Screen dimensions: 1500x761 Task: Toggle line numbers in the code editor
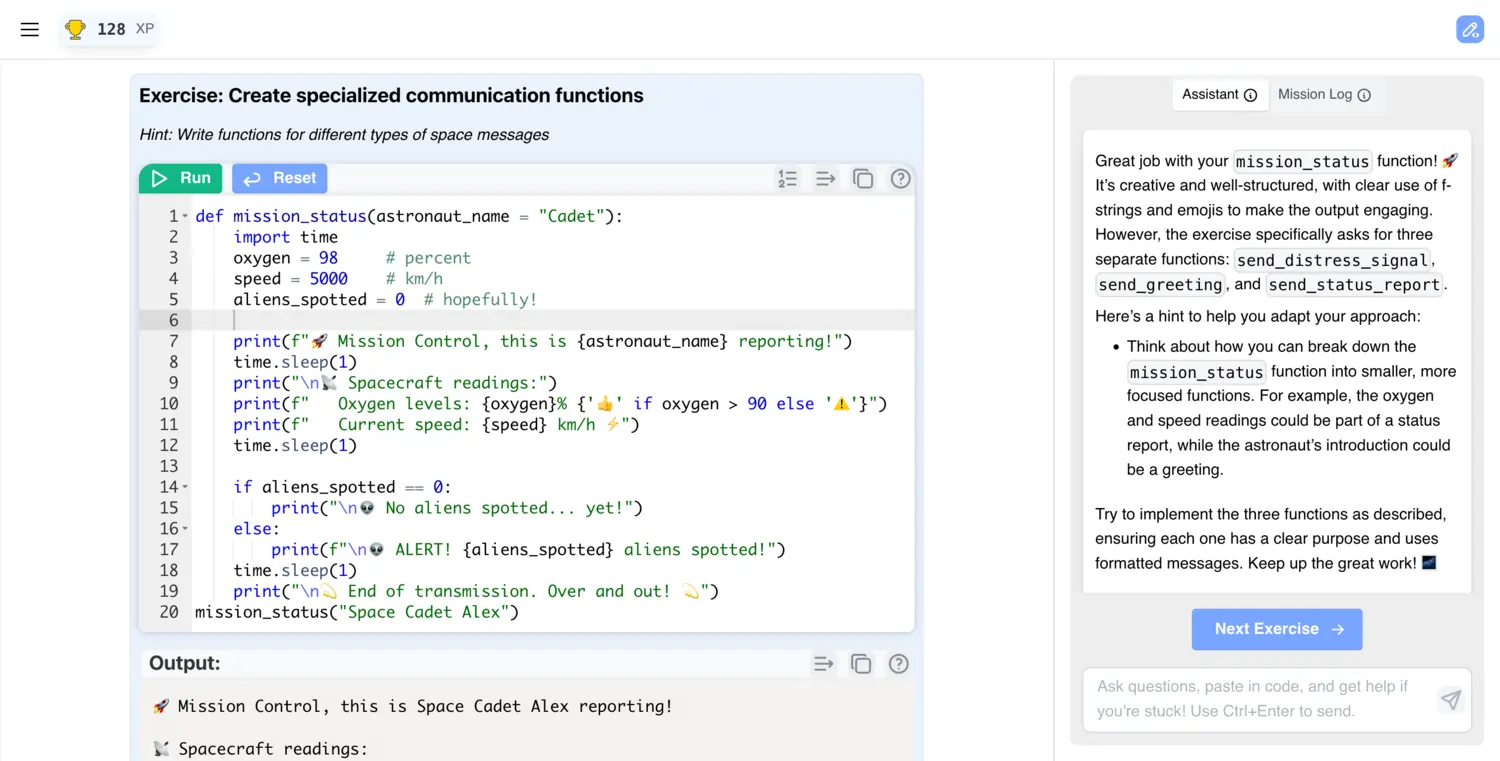pyautogui.click(x=788, y=178)
